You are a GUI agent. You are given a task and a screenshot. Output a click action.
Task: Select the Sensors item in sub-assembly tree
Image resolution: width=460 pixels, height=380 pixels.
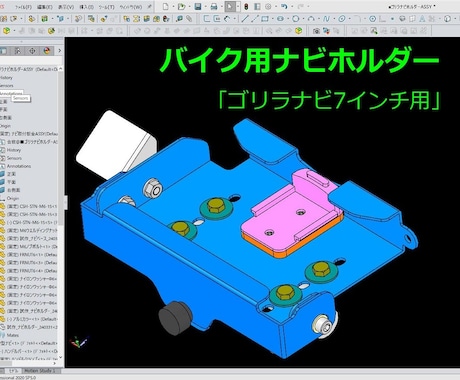14,158
